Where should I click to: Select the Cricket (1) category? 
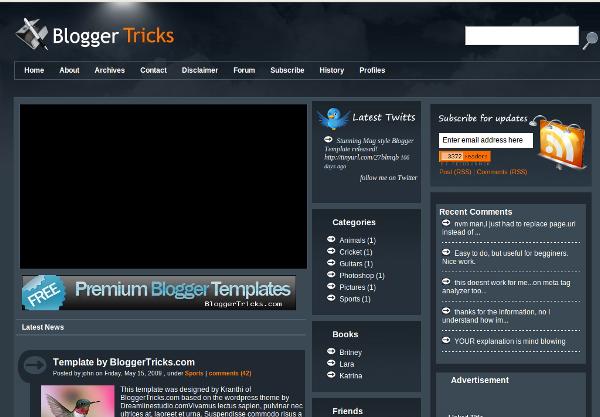[356, 252]
